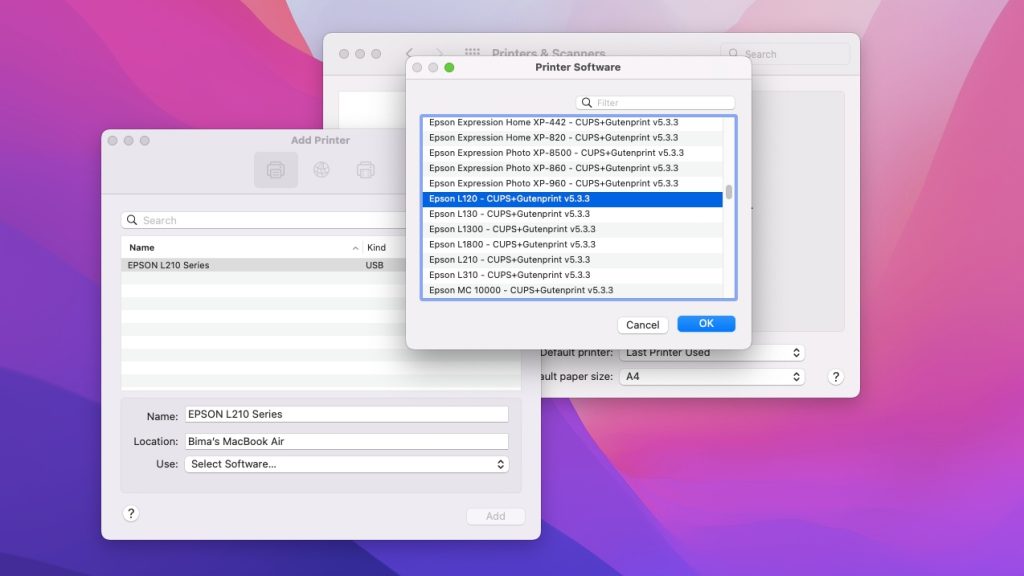
Task: Select the Default printer tab in Add Printer
Action: click(276, 170)
